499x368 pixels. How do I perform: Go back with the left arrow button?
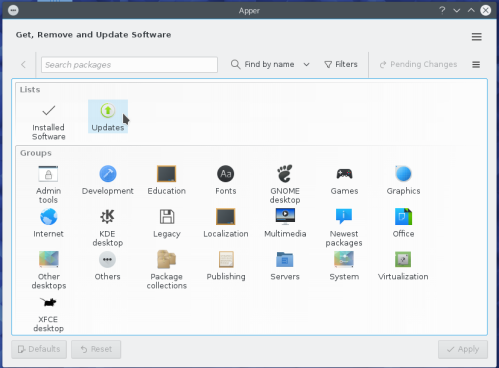pyautogui.click(x=23, y=64)
